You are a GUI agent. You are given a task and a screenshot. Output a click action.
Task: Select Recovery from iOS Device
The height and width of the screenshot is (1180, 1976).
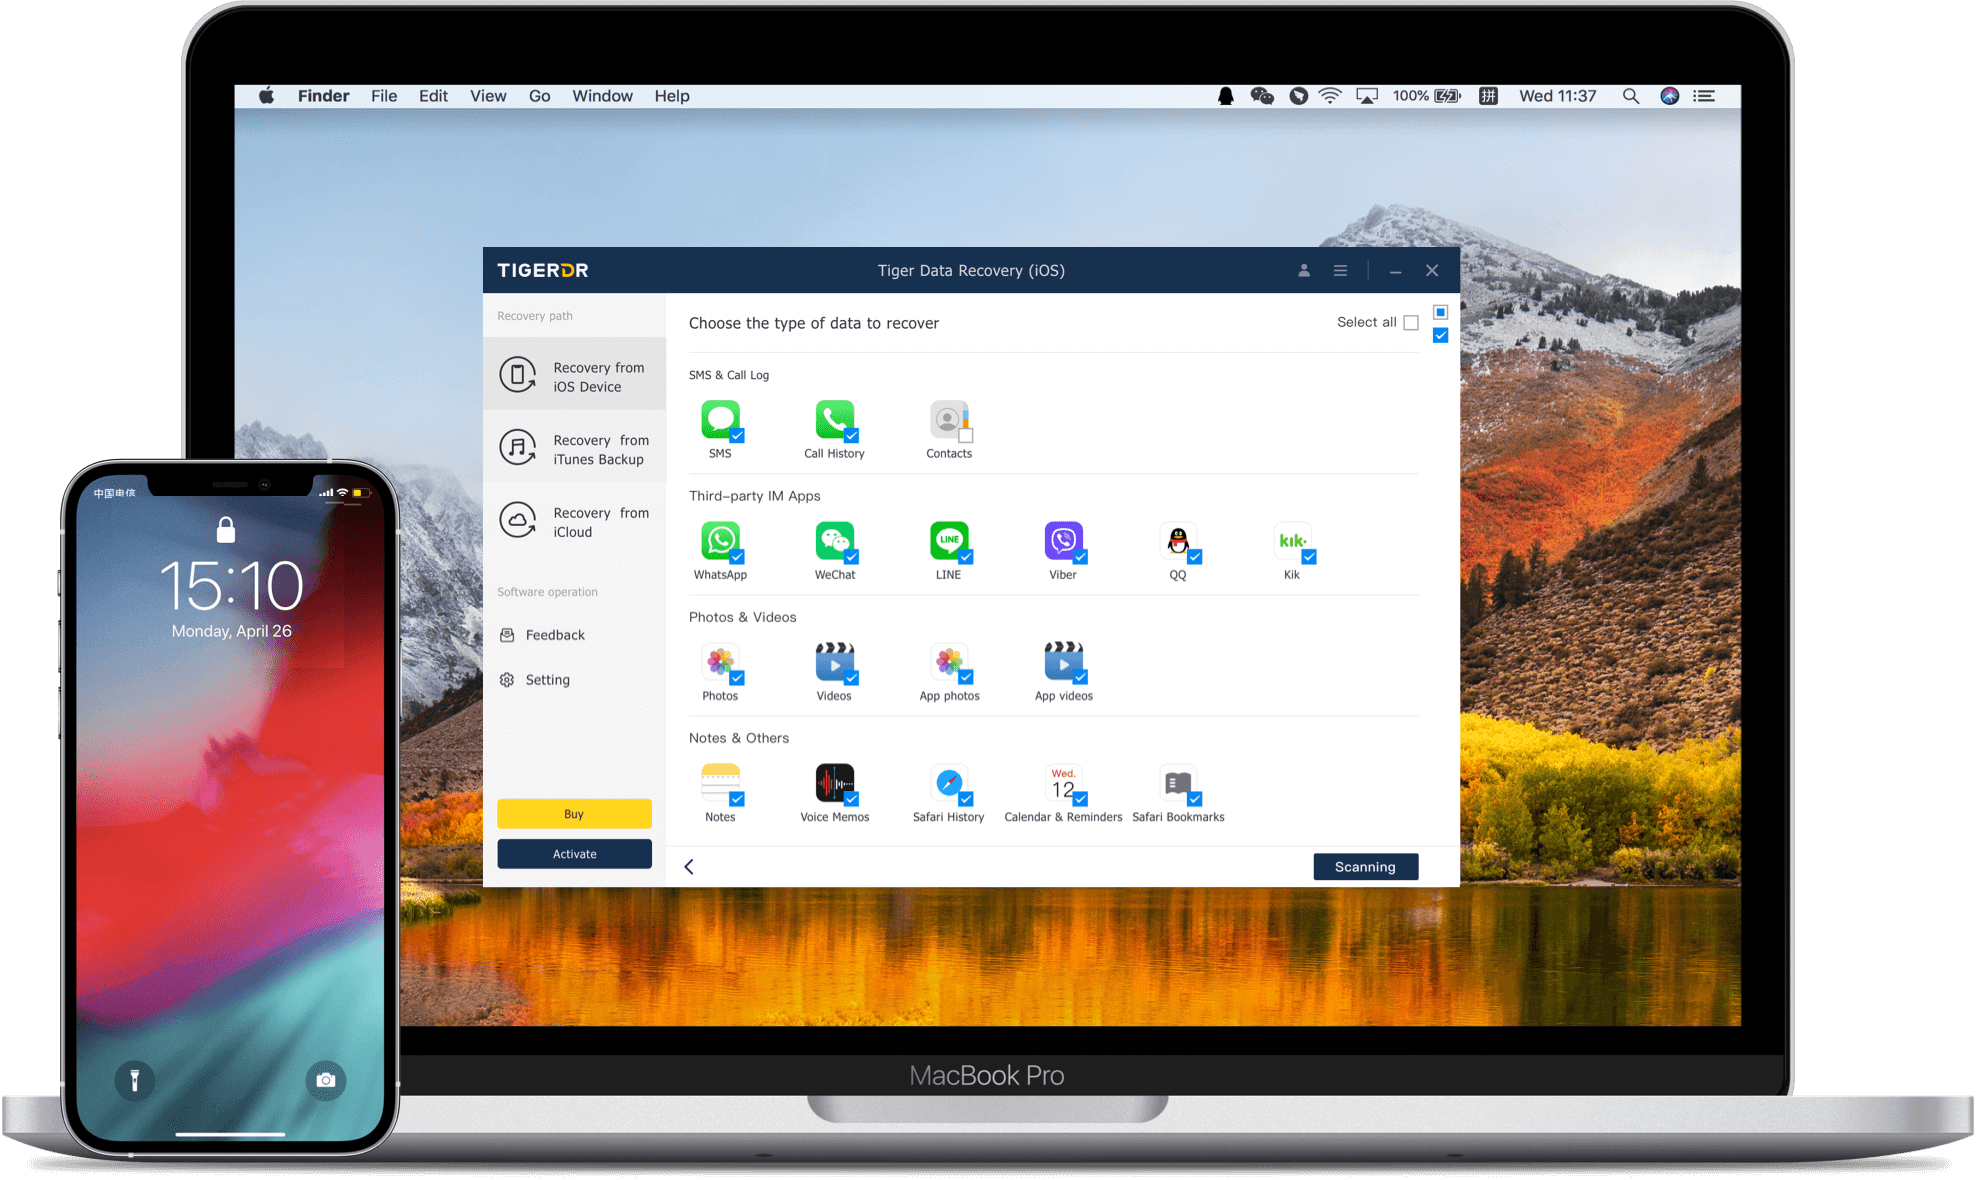point(574,376)
